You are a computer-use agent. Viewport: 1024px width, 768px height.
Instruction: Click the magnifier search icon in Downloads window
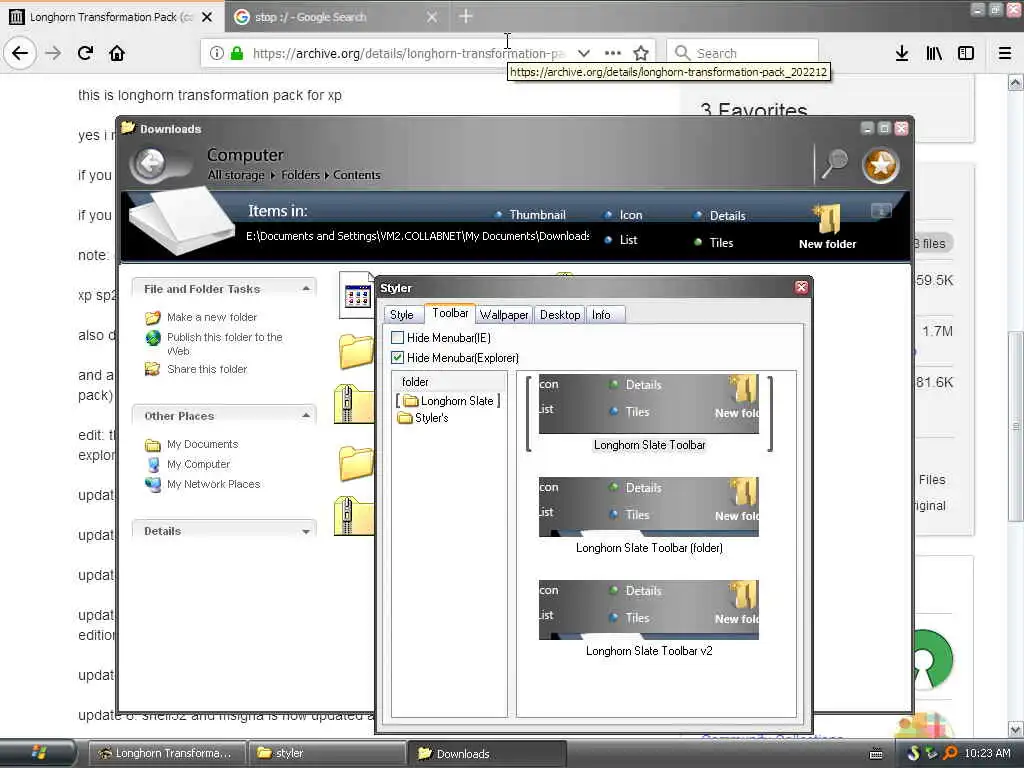coord(835,163)
